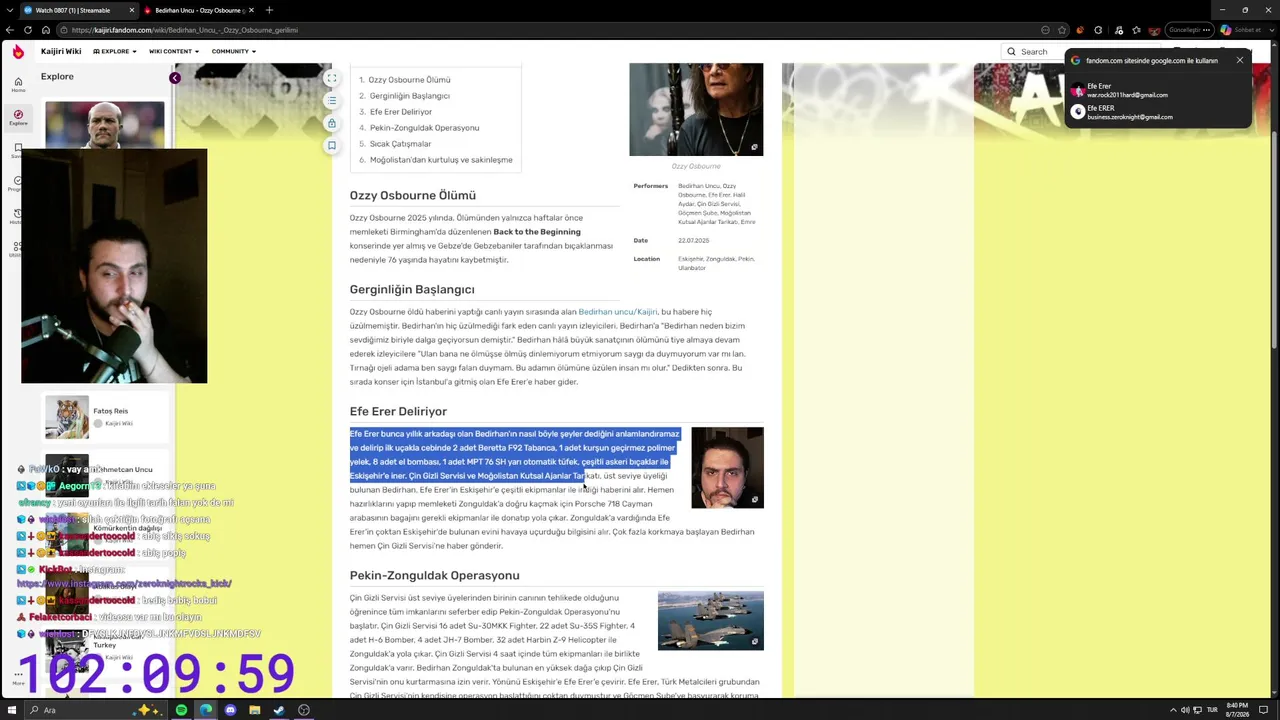Click the Fandom flame logo
This screenshot has height=720, width=1280.
(18, 52)
